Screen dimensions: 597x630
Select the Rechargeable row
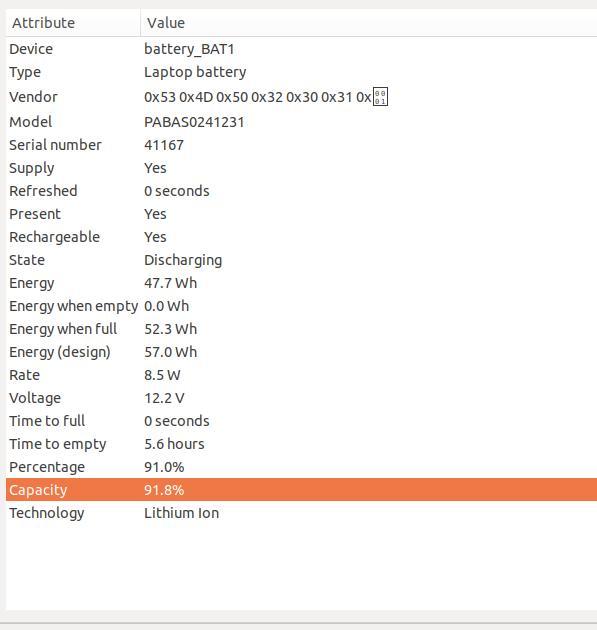click(301, 237)
